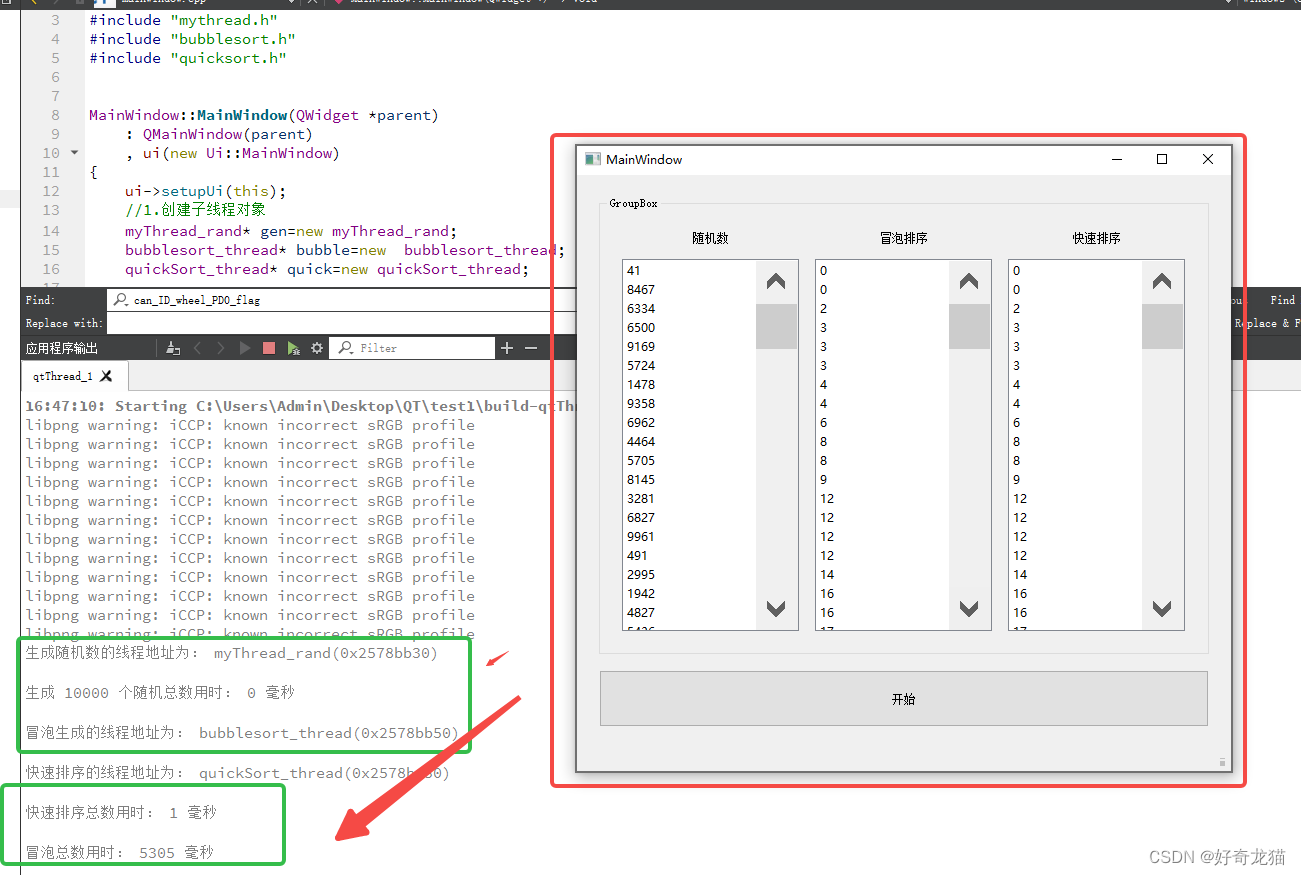Maximize the MainWindow window
Image resolution: width=1301 pixels, height=875 pixels.
tap(1162, 159)
